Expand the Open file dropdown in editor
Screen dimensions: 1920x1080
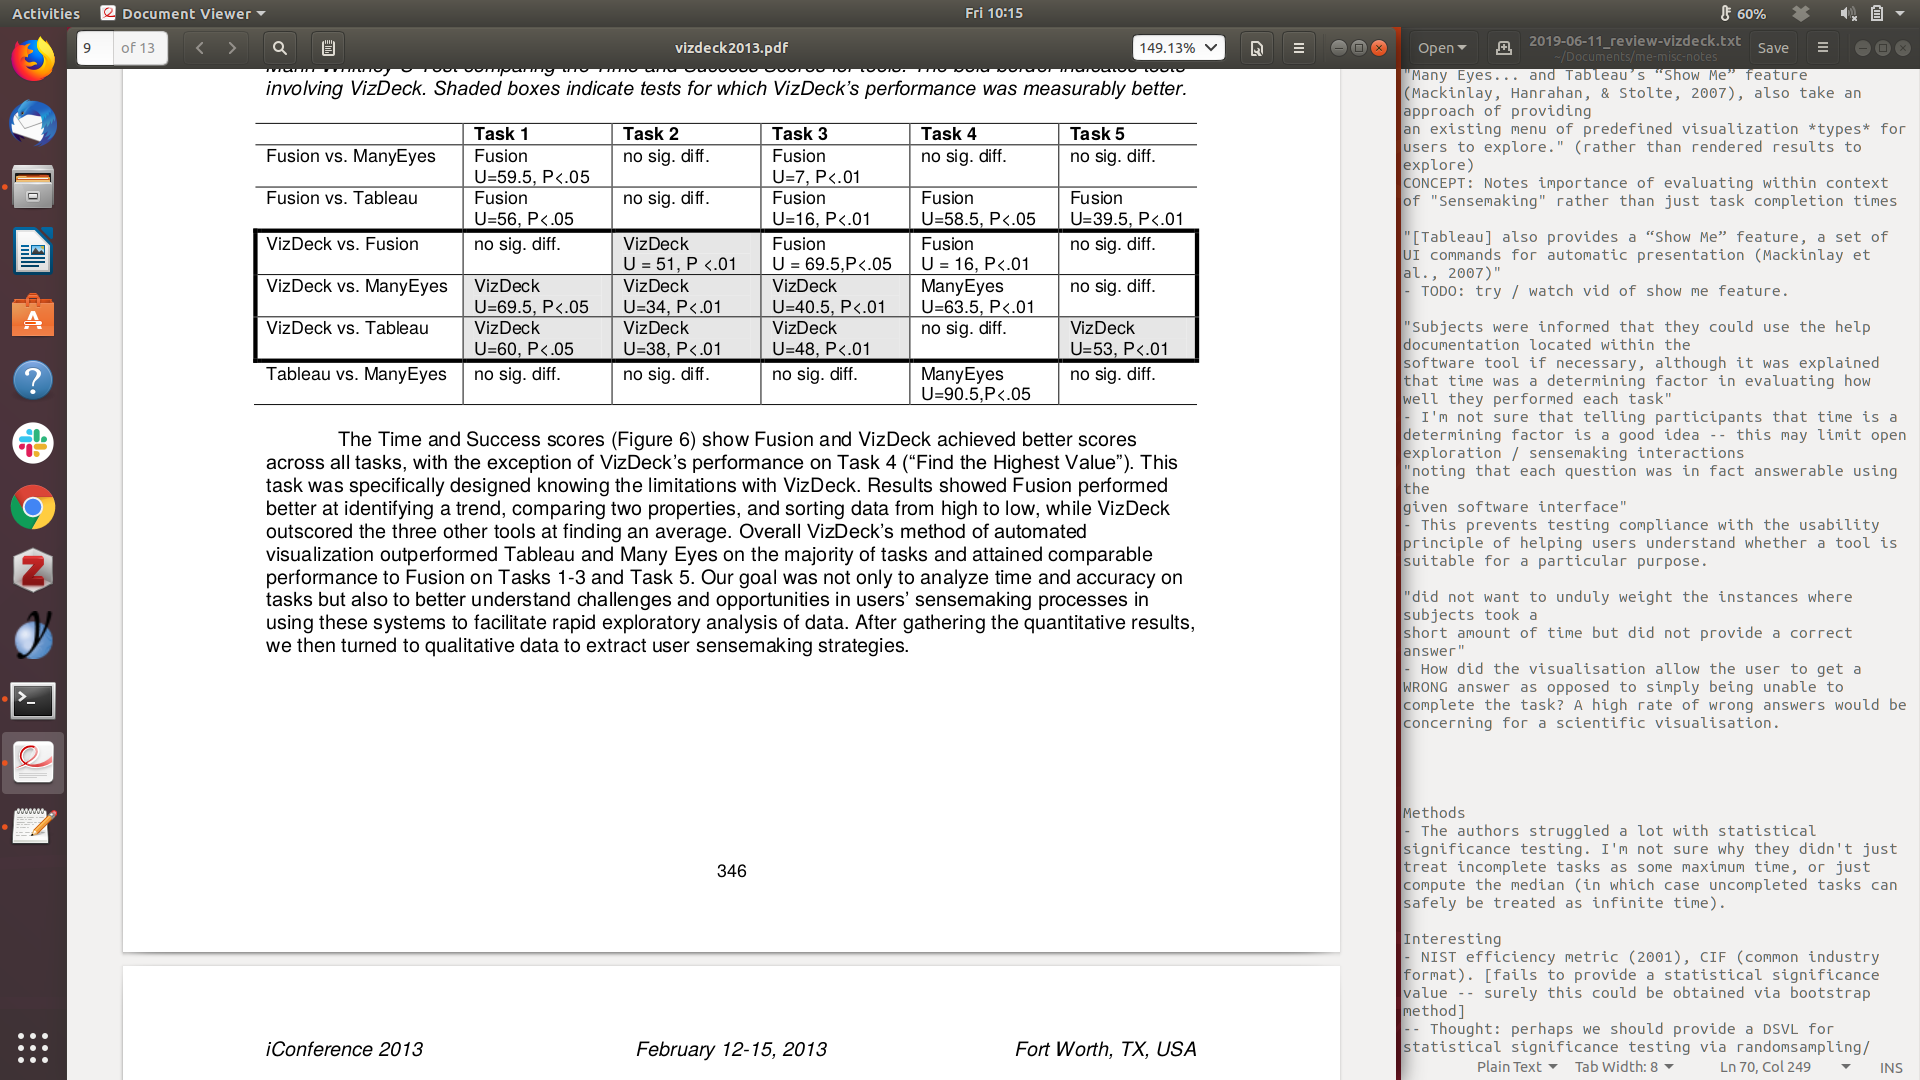tap(1441, 48)
